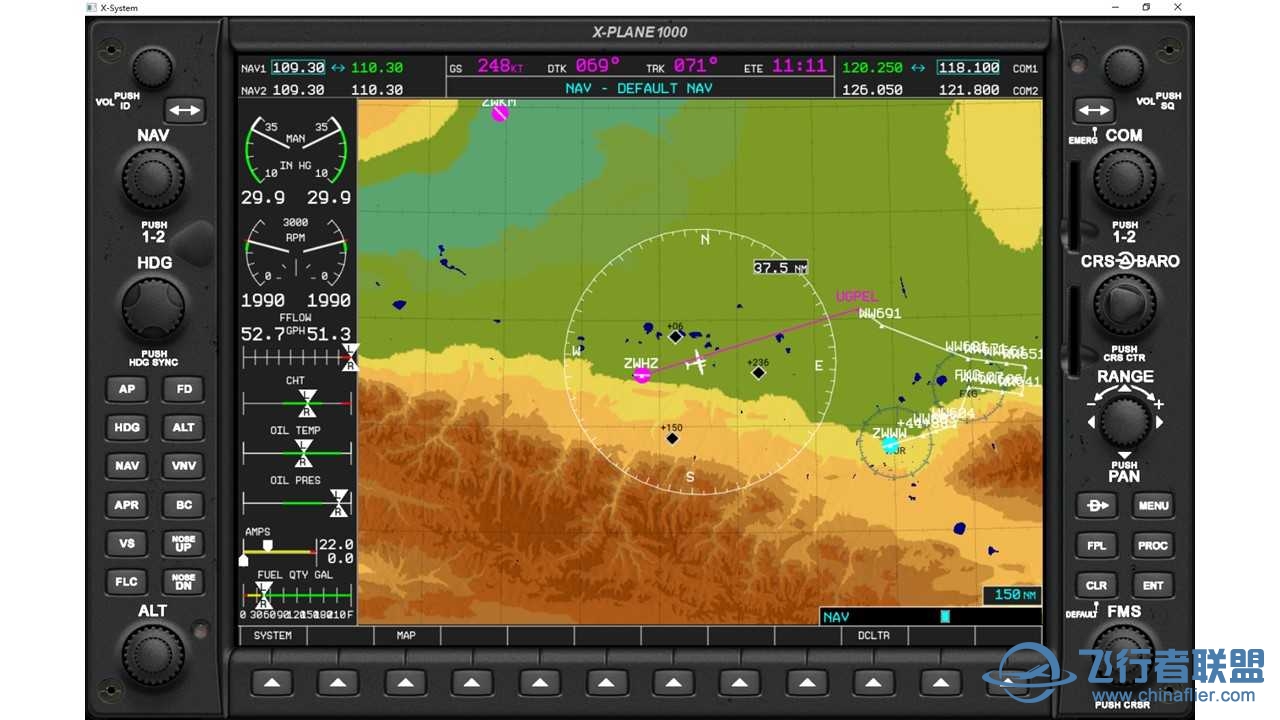
Task: Restore down the X-System window
Action: (1146, 7)
